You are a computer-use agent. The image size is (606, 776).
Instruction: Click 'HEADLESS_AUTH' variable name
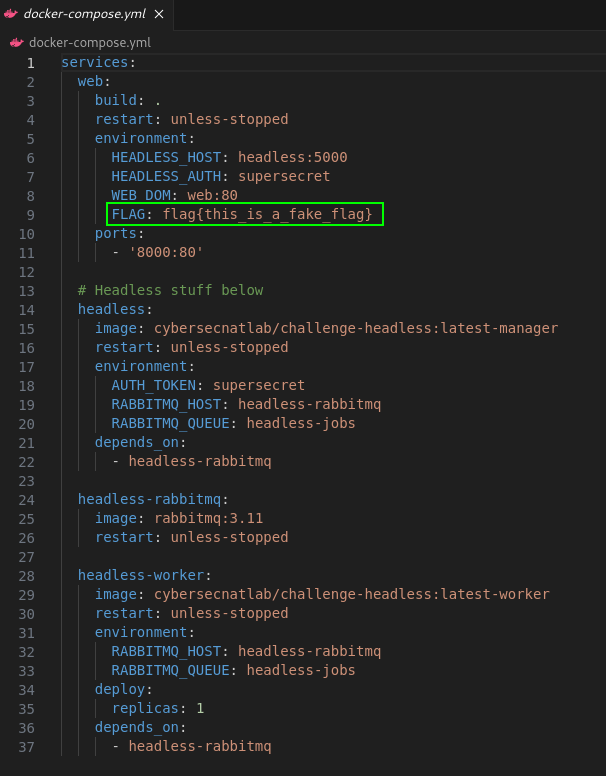166,176
